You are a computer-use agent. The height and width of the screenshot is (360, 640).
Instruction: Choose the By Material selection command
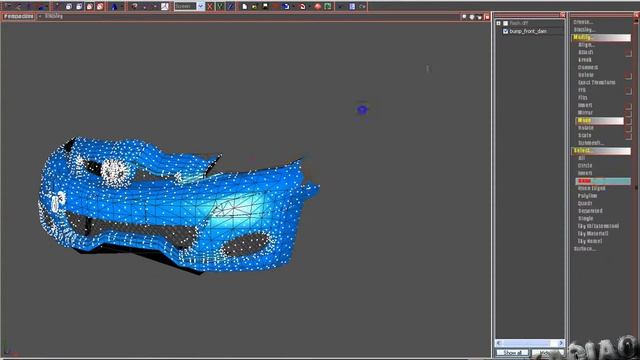coord(593,233)
